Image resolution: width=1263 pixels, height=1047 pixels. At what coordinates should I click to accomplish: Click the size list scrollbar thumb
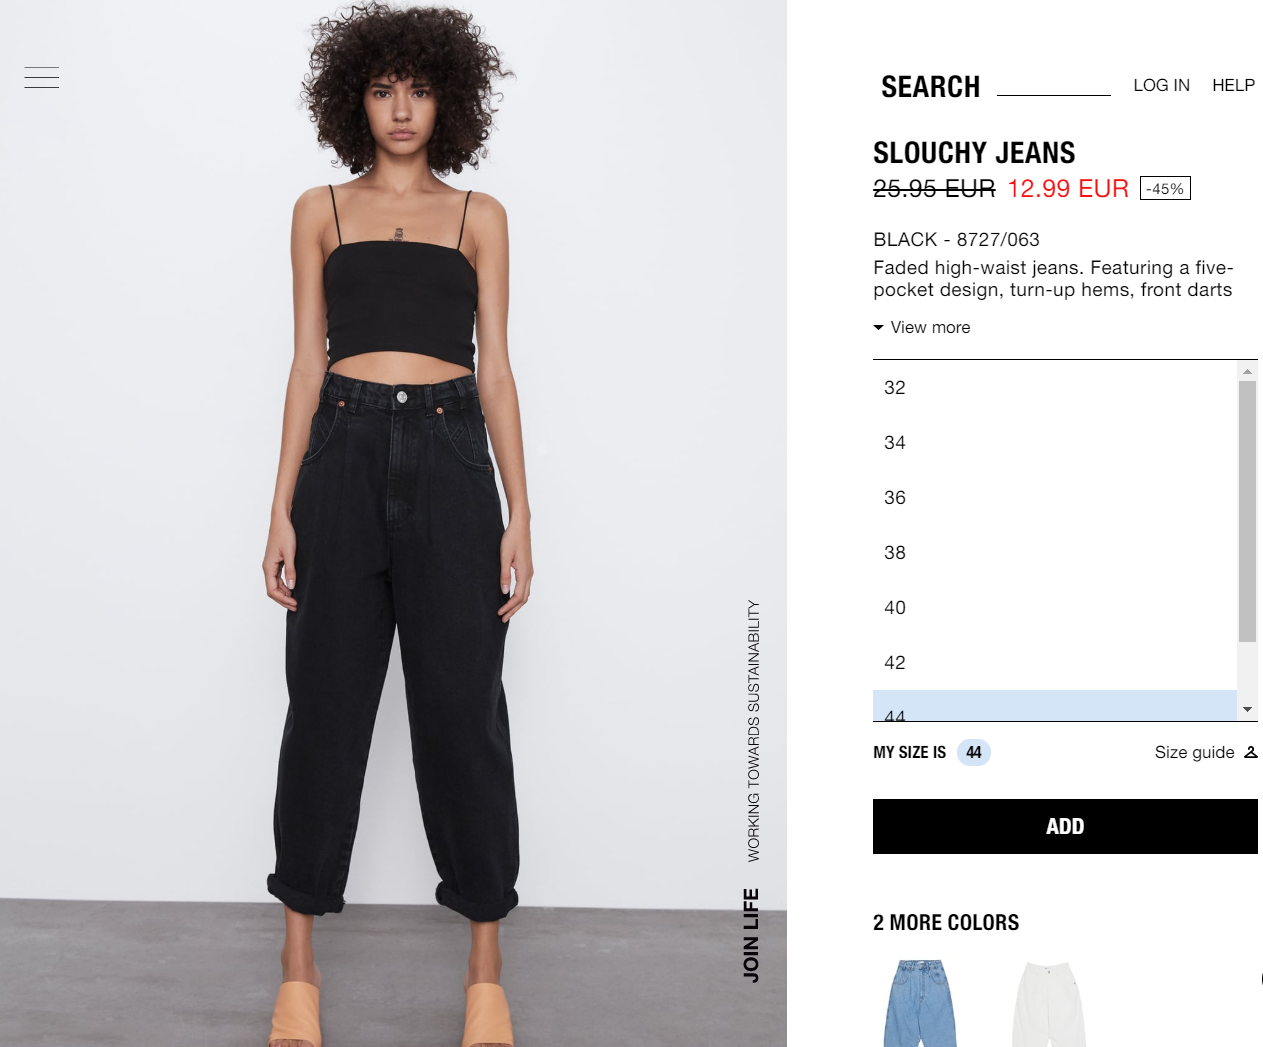point(1247,511)
